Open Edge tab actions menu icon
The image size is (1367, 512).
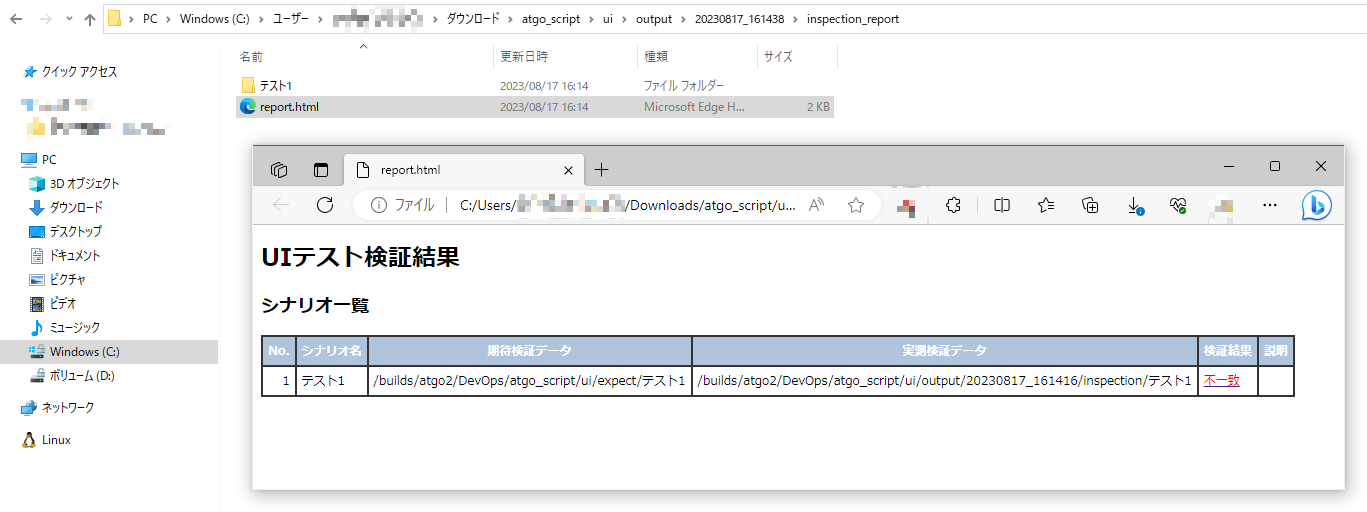tap(321, 170)
